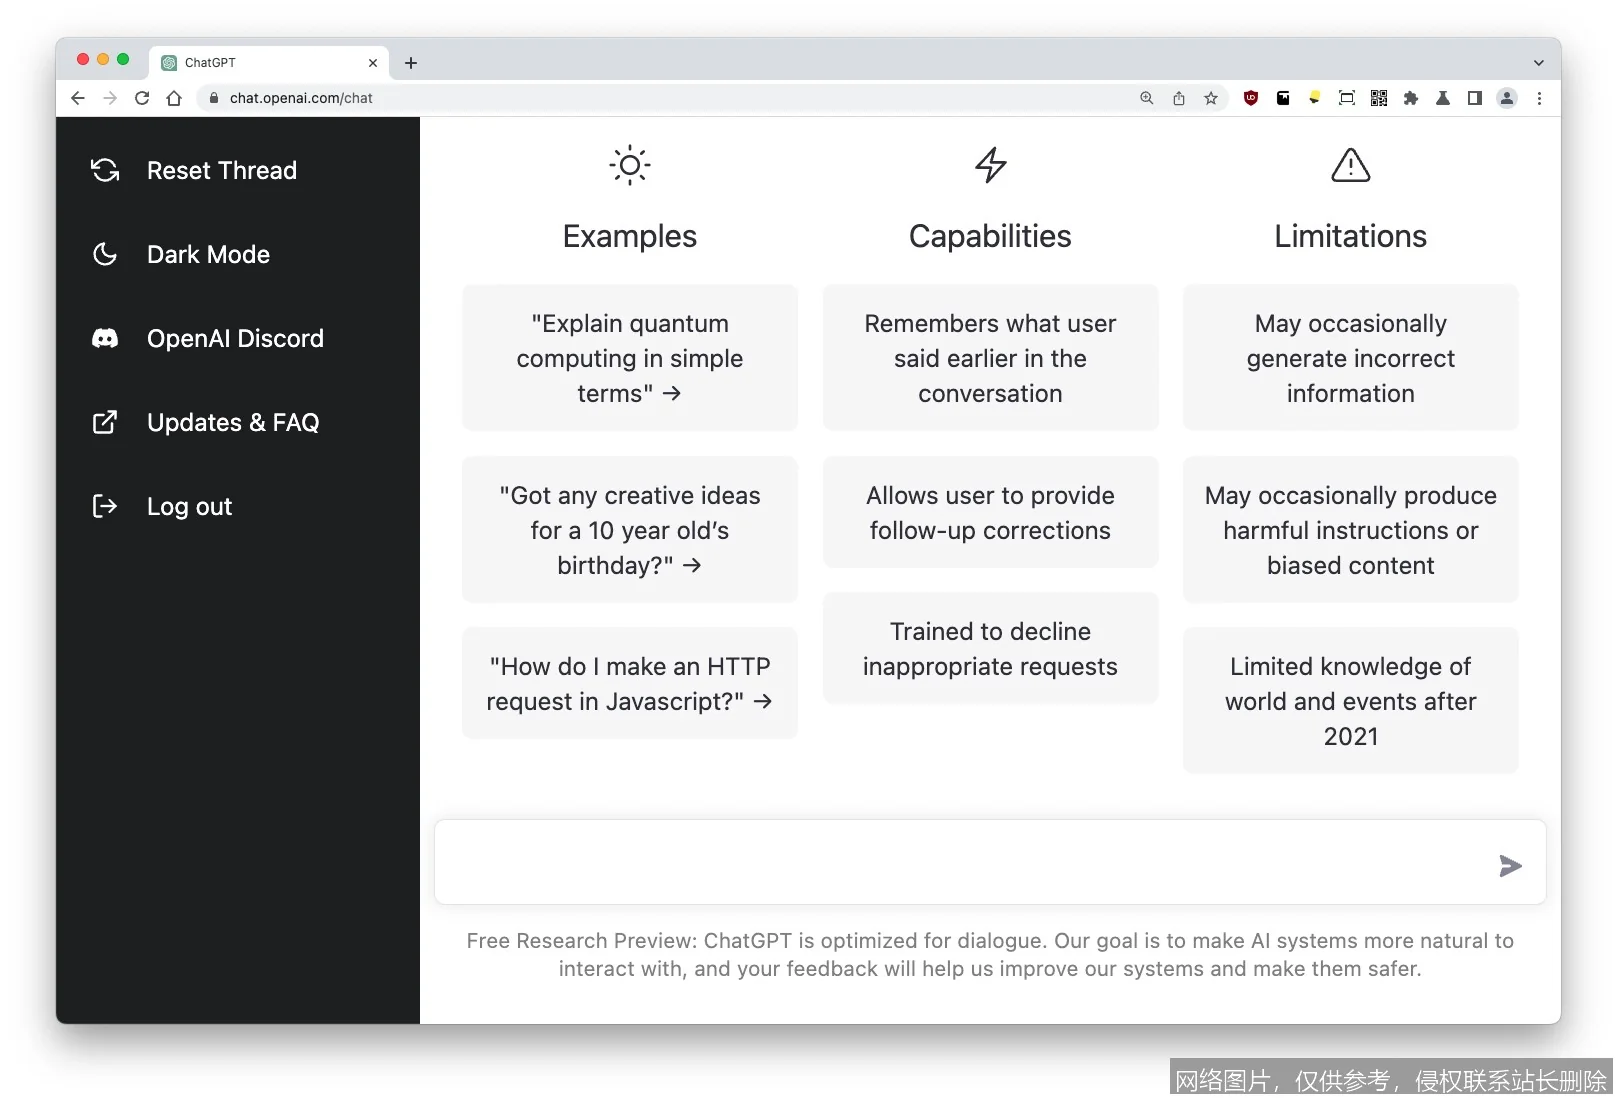Choose the "Explain quantum computing" example
The height and width of the screenshot is (1098, 1617).
(629, 358)
